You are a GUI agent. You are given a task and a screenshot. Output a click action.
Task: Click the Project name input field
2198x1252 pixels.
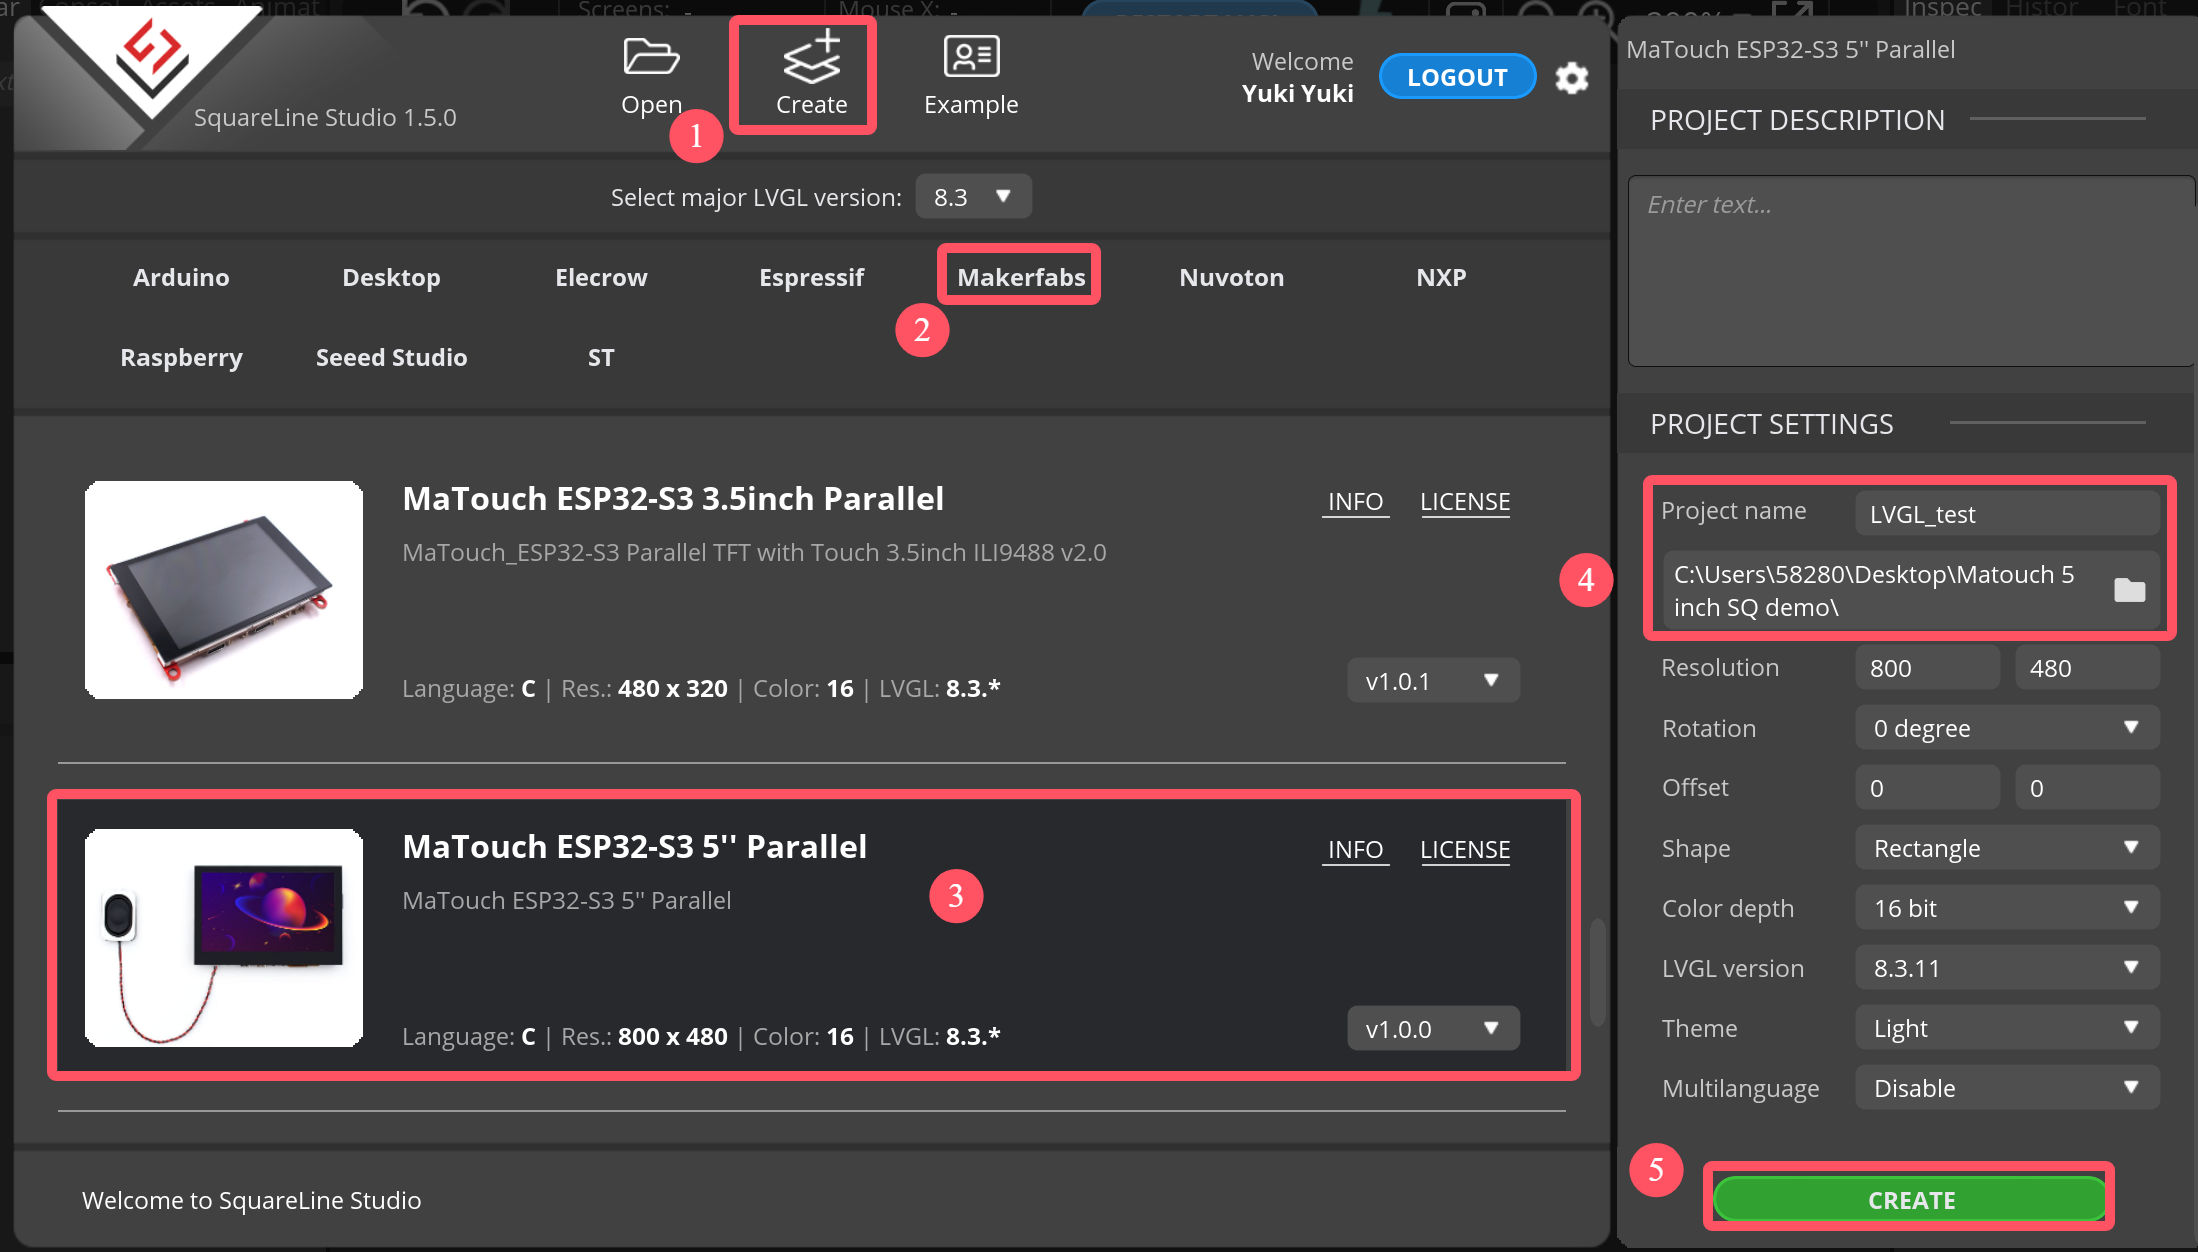2006,514
